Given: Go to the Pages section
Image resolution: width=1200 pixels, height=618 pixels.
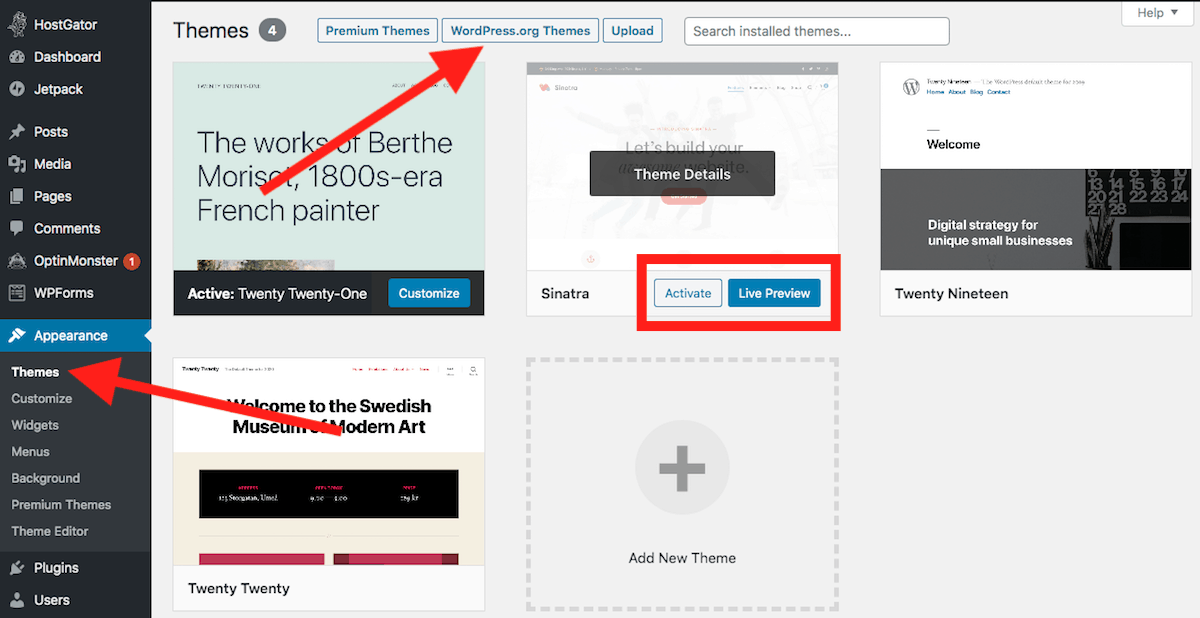Looking at the screenshot, I should (47, 196).
